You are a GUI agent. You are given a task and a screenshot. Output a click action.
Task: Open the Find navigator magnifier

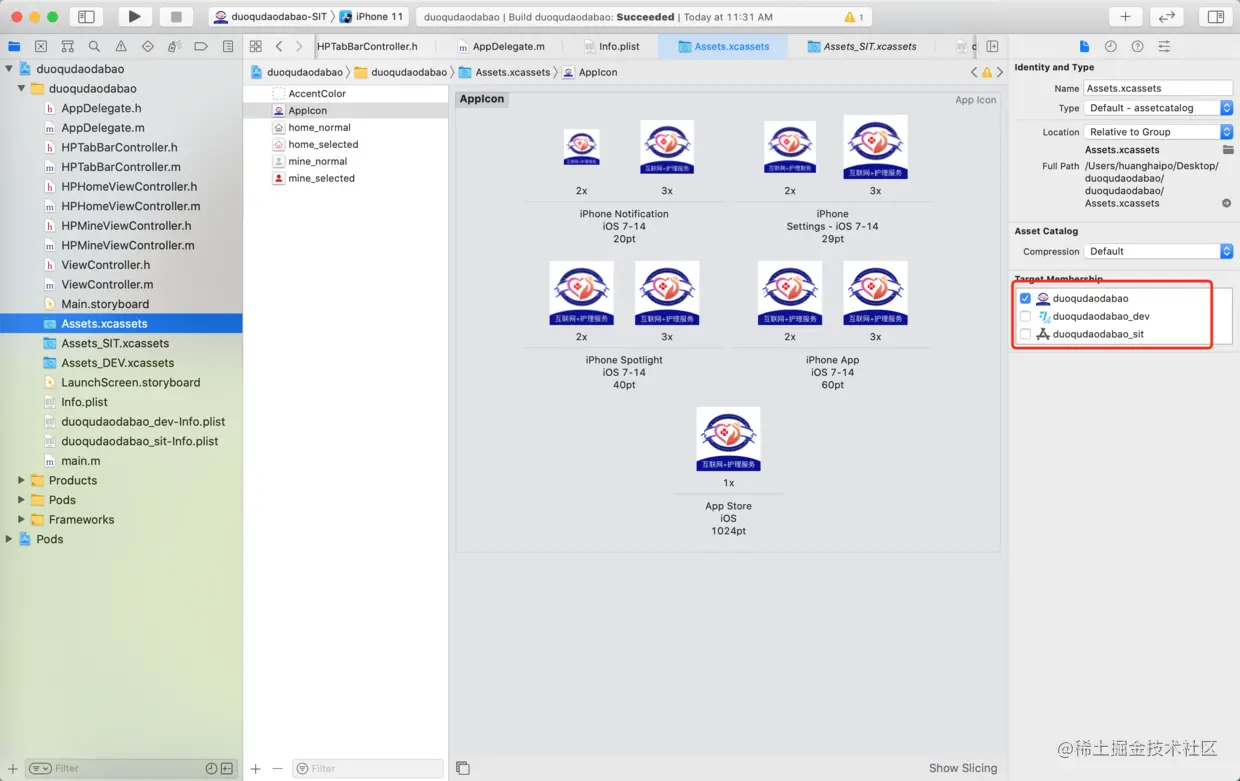pyautogui.click(x=94, y=46)
